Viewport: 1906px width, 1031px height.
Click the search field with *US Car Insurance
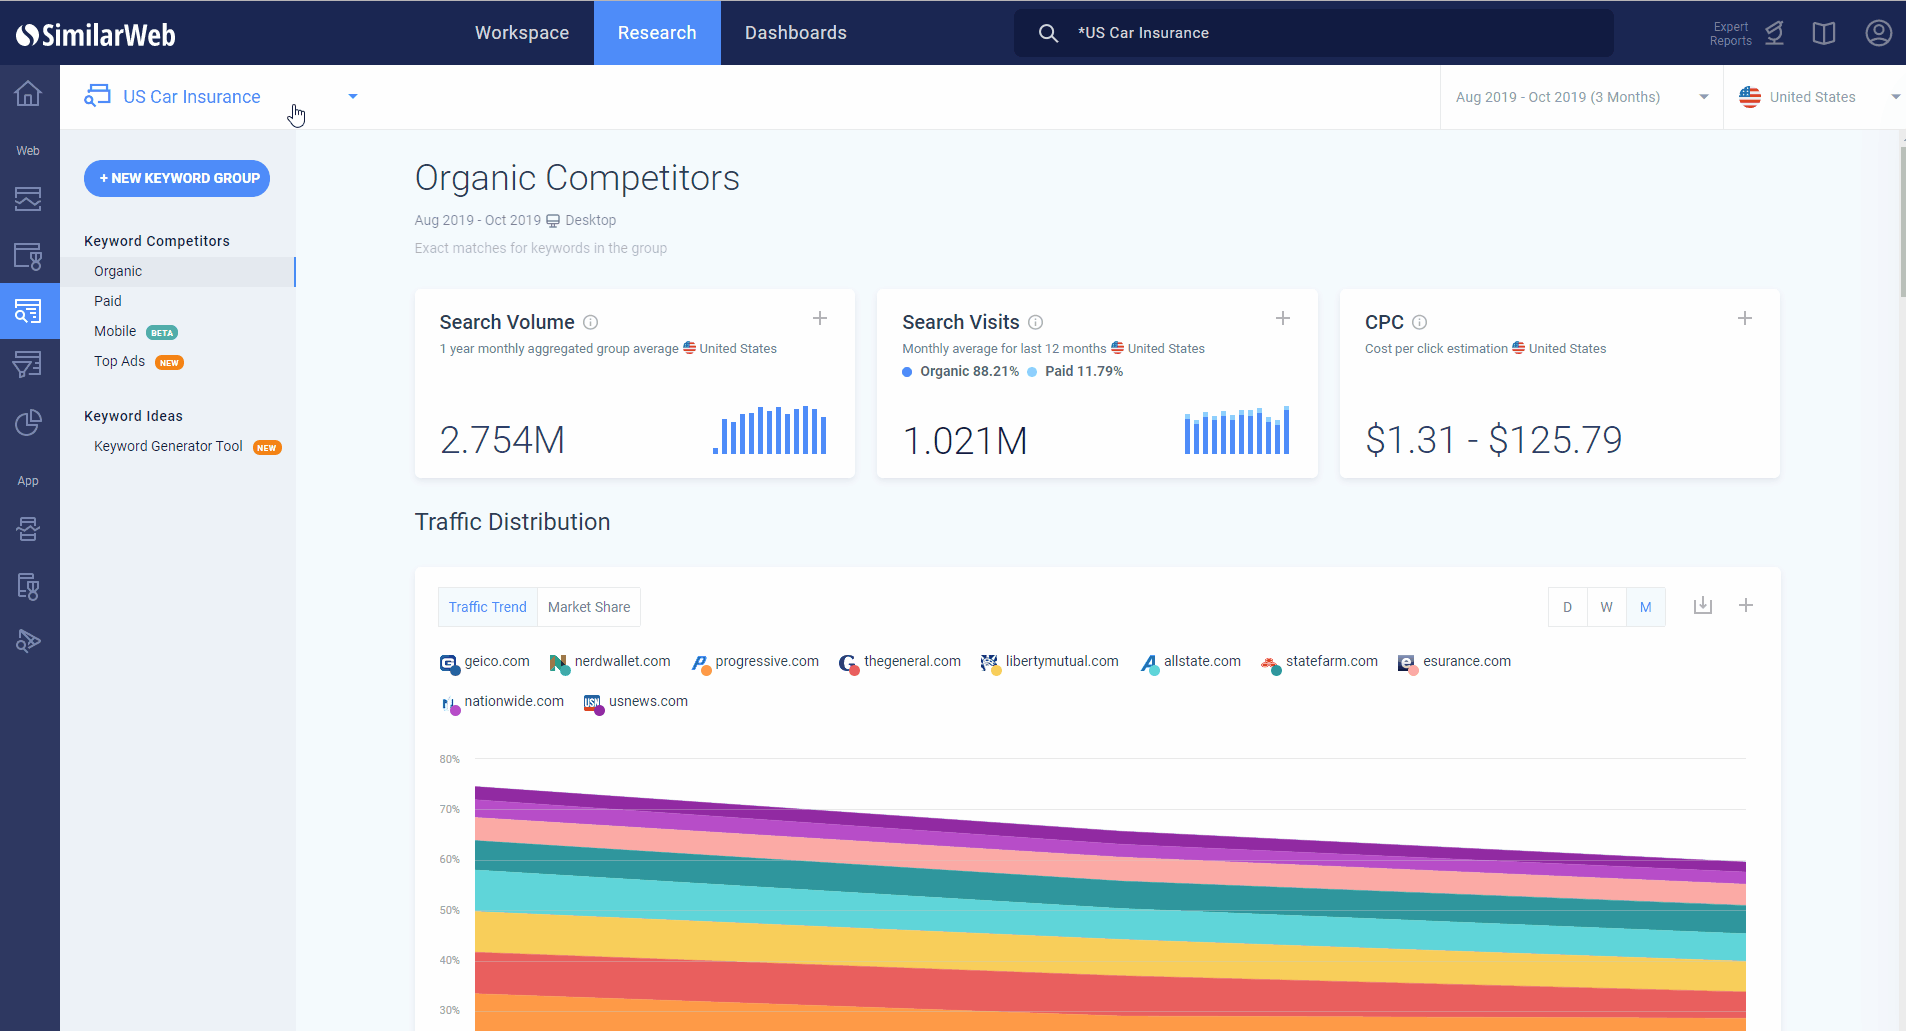(1314, 33)
